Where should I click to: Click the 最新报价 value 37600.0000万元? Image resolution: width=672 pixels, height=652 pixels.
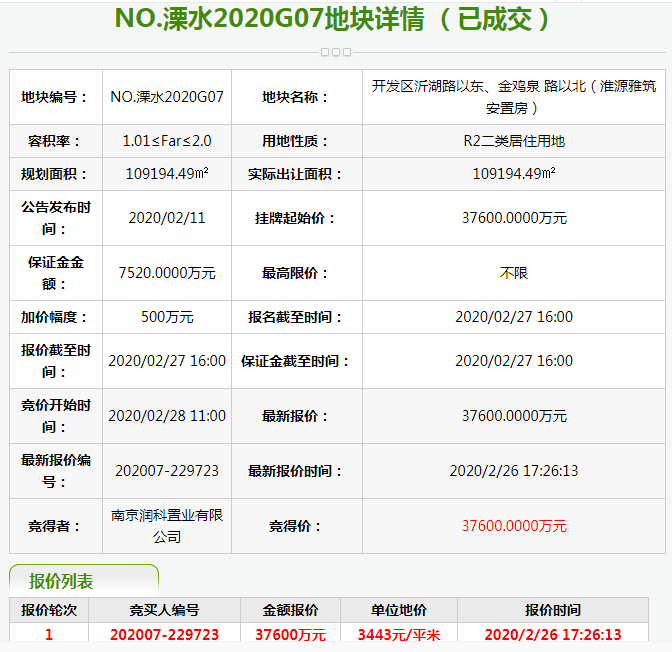click(x=514, y=416)
